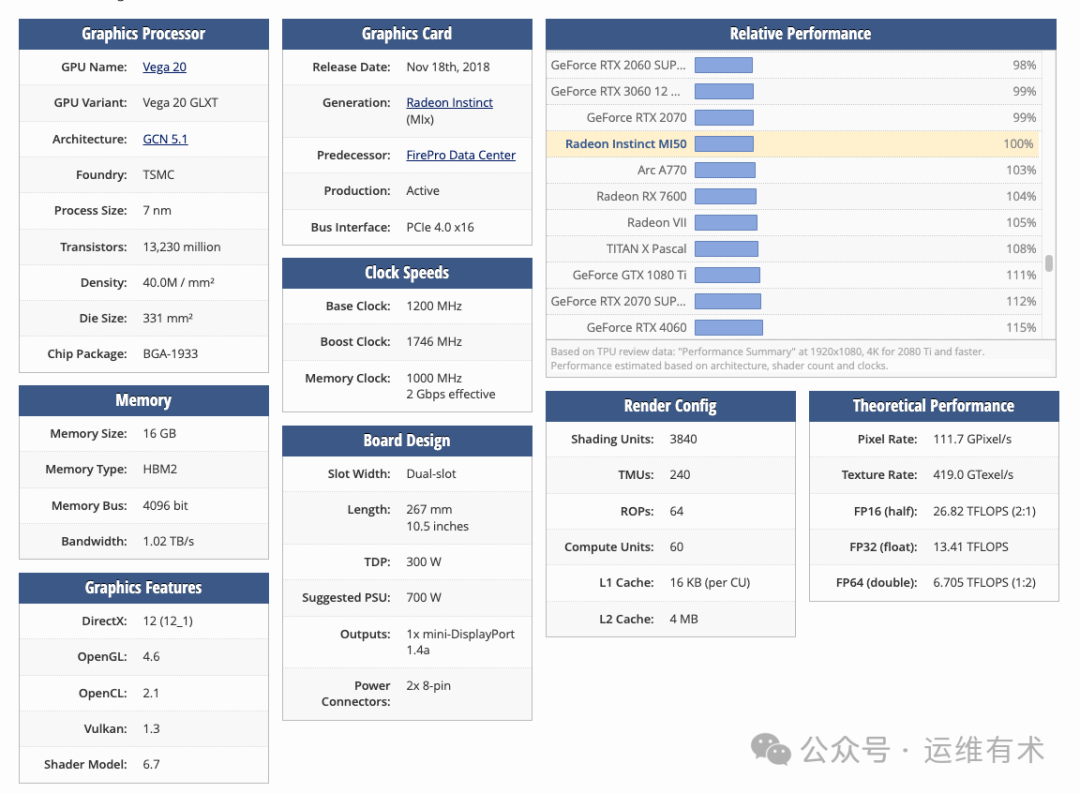Click the GeForce RTX 3060 12 ... entry
The width and height of the screenshot is (1080, 793).
(x=792, y=91)
